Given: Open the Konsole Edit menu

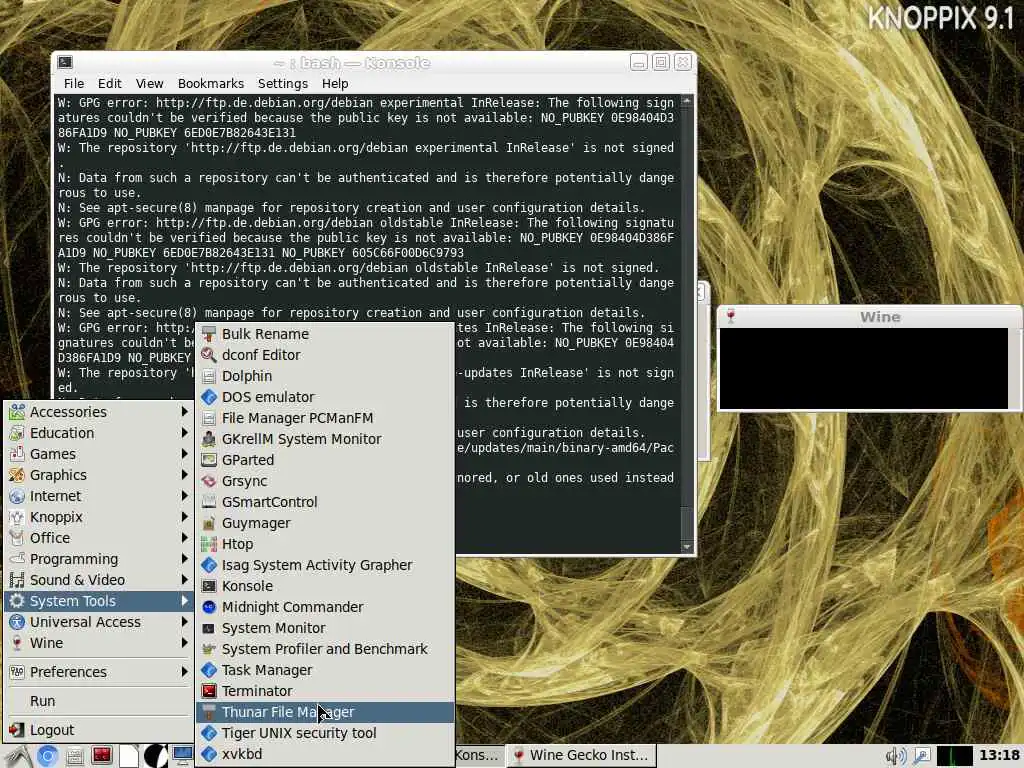Looking at the screenshot, I should tap(110, 84).
